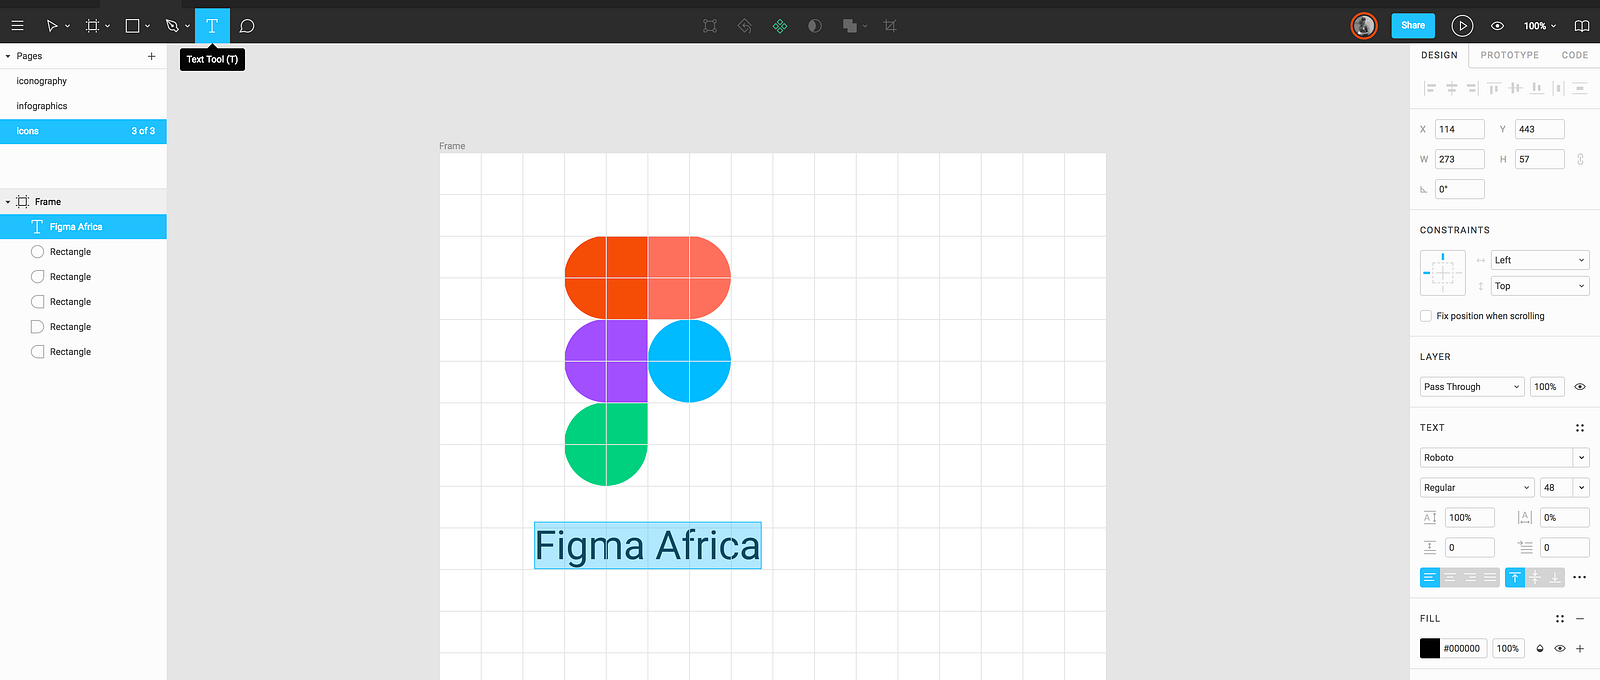Set text align top vertically
The width and height of the screenshot is (1600, 680).
[1515, 577]
